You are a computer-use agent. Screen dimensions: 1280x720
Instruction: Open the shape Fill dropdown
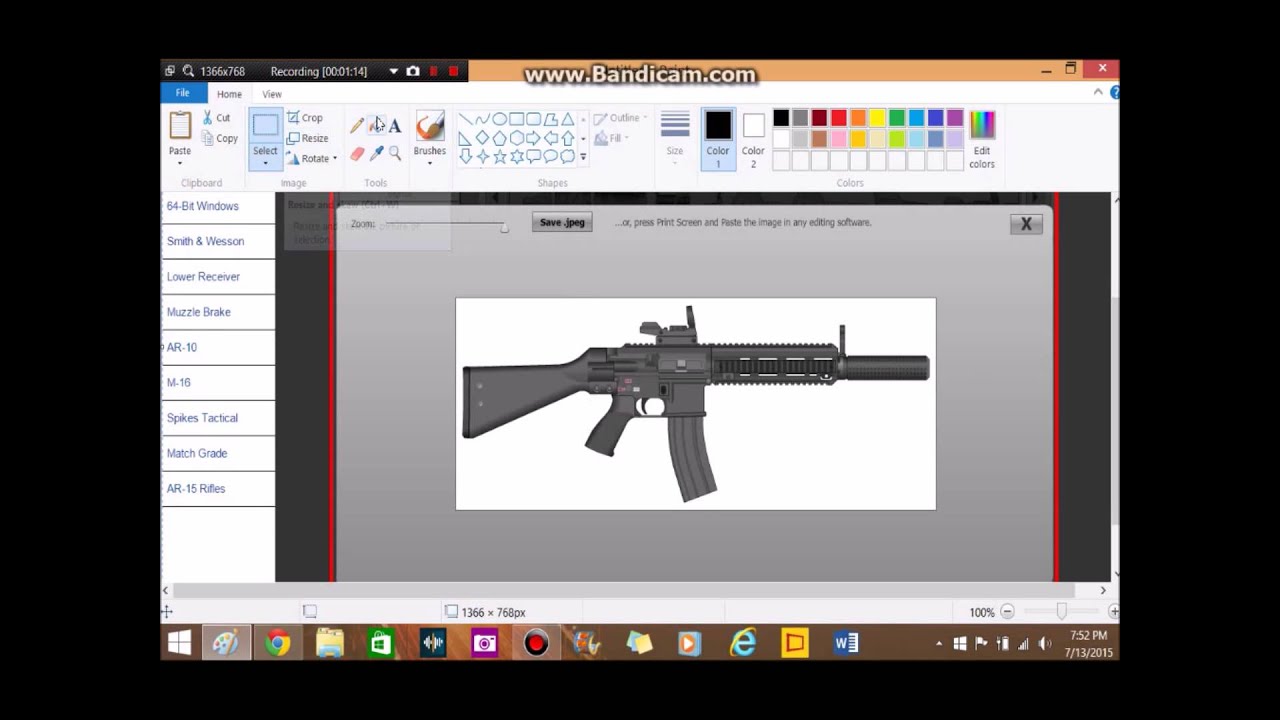[610, 138]
